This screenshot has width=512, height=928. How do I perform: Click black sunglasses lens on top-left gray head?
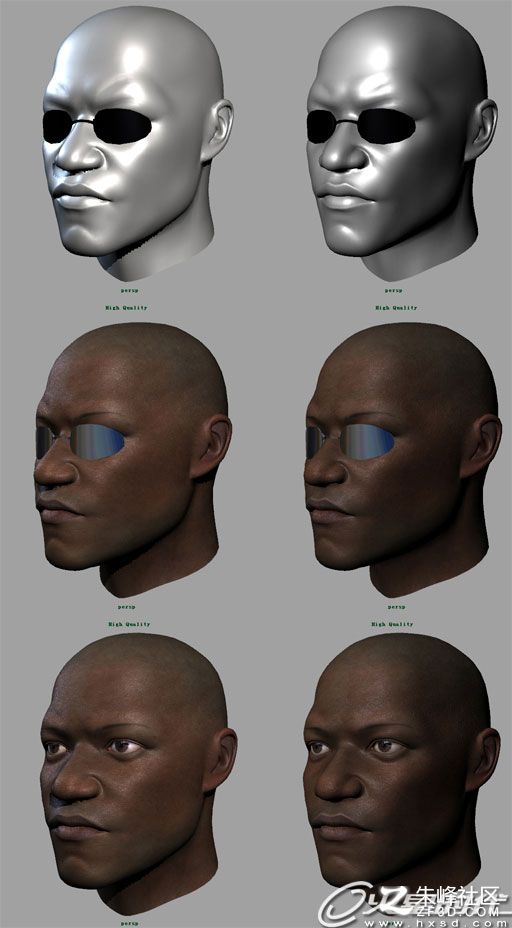[x=123, y=126]
